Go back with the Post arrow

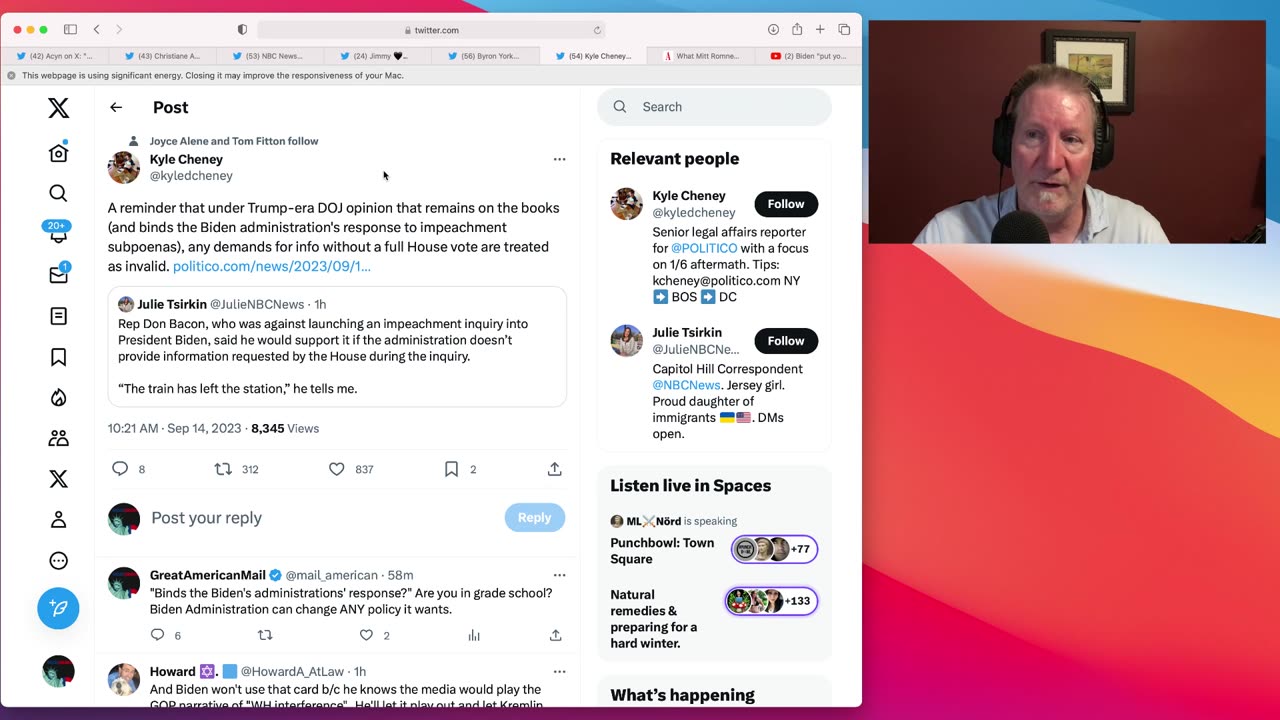click(116, 107)
